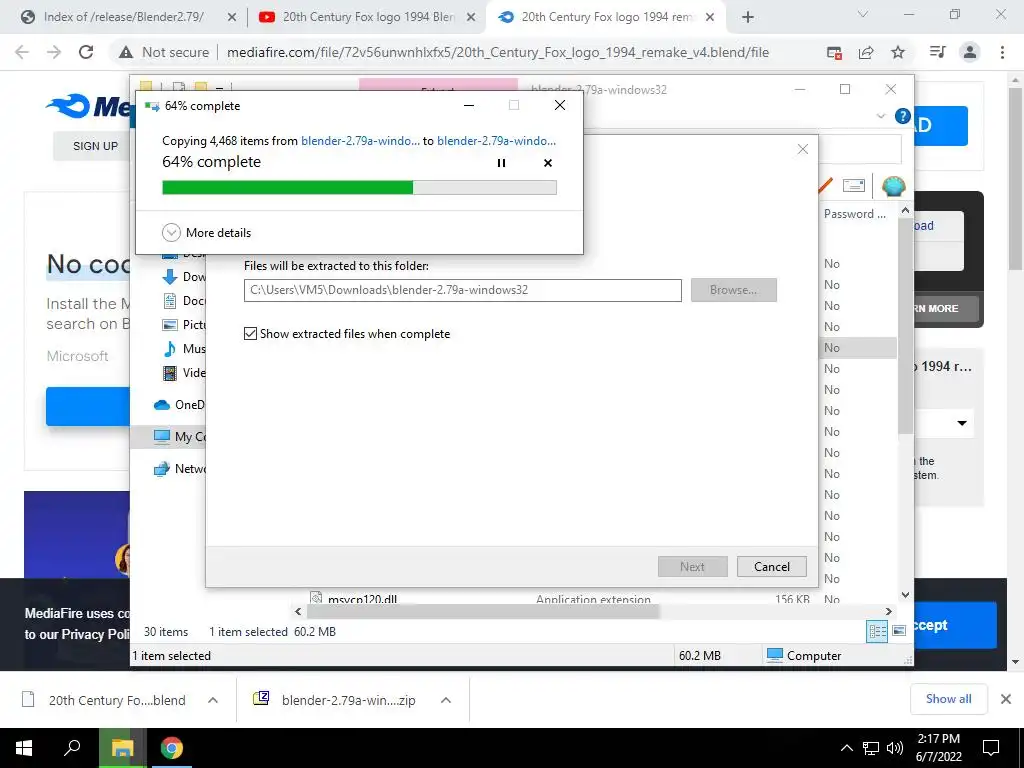Switch Explorer to large icons view
The width and height of the screenshot is (1024, 768).
click(x=899, y=631)
